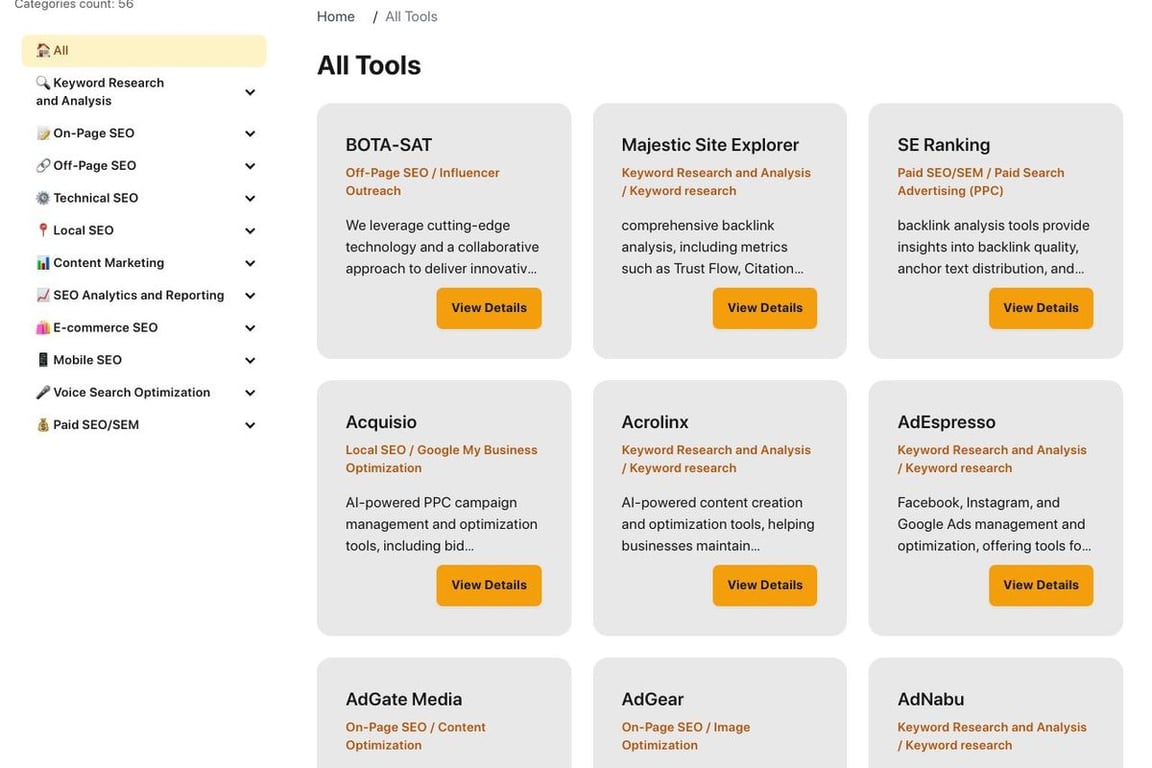Click the AdGate Media card title
The width and height of the screenshot is (1152, 768).
click(404, 699)
